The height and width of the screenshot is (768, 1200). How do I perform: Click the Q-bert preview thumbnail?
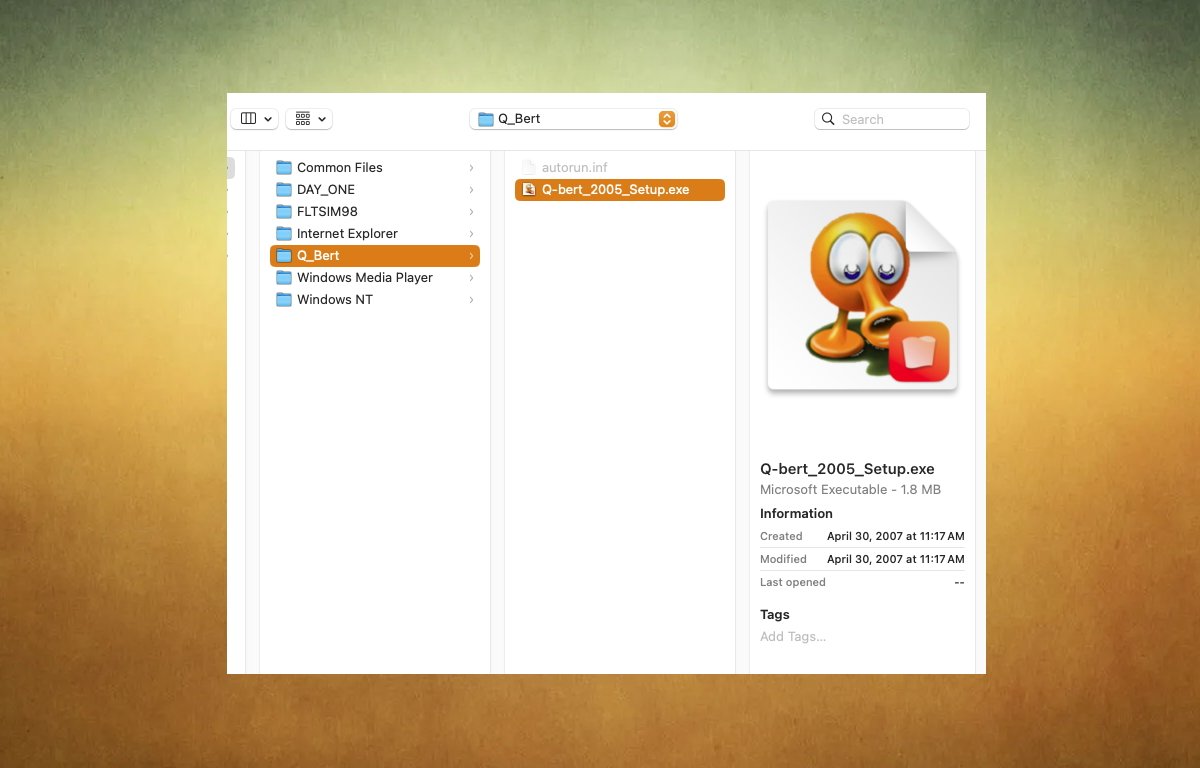tap(862, 295)
